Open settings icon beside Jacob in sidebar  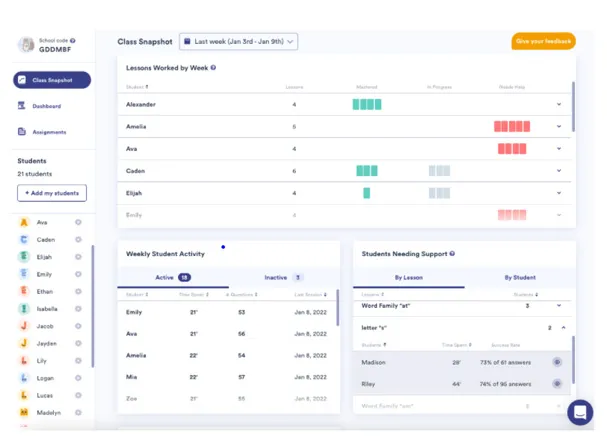[78, 325]
